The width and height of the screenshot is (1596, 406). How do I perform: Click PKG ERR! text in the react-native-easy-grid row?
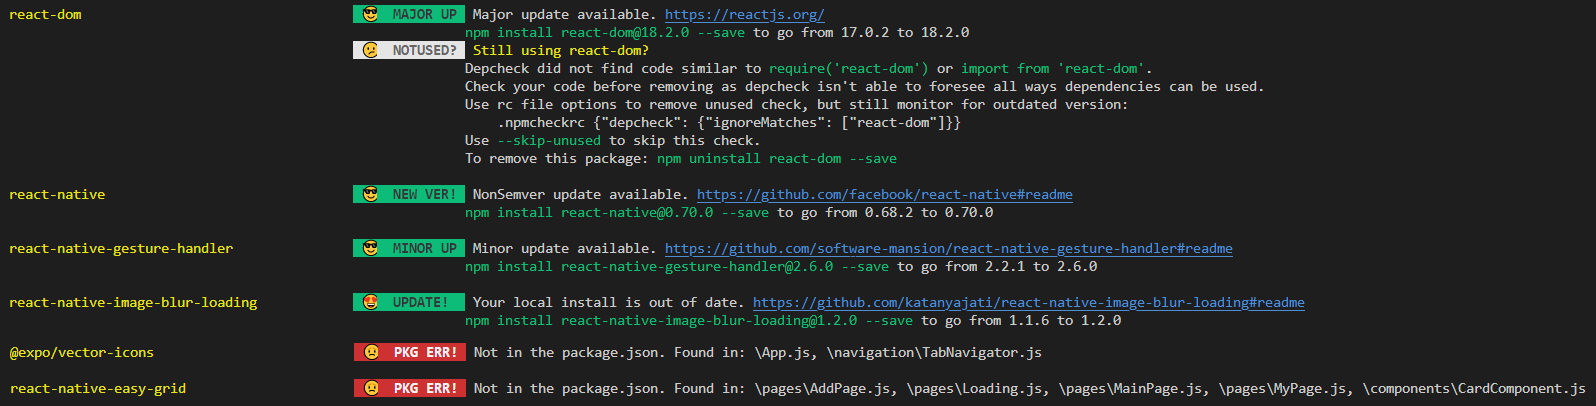[426, 388]
